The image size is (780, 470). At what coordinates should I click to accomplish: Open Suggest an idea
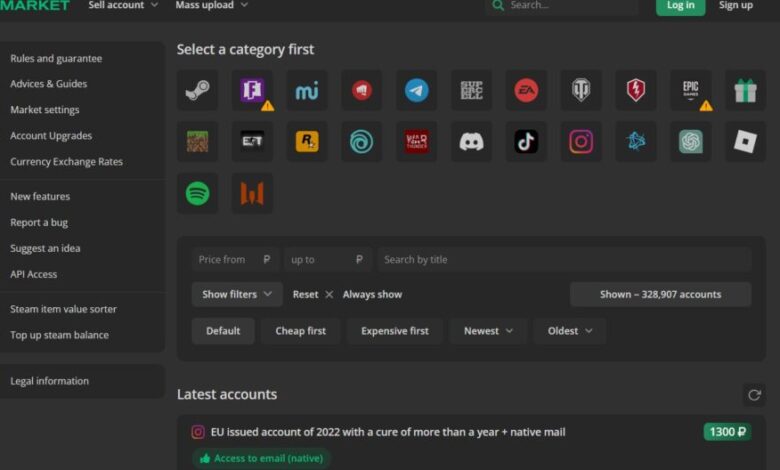(x=45, y=248)
